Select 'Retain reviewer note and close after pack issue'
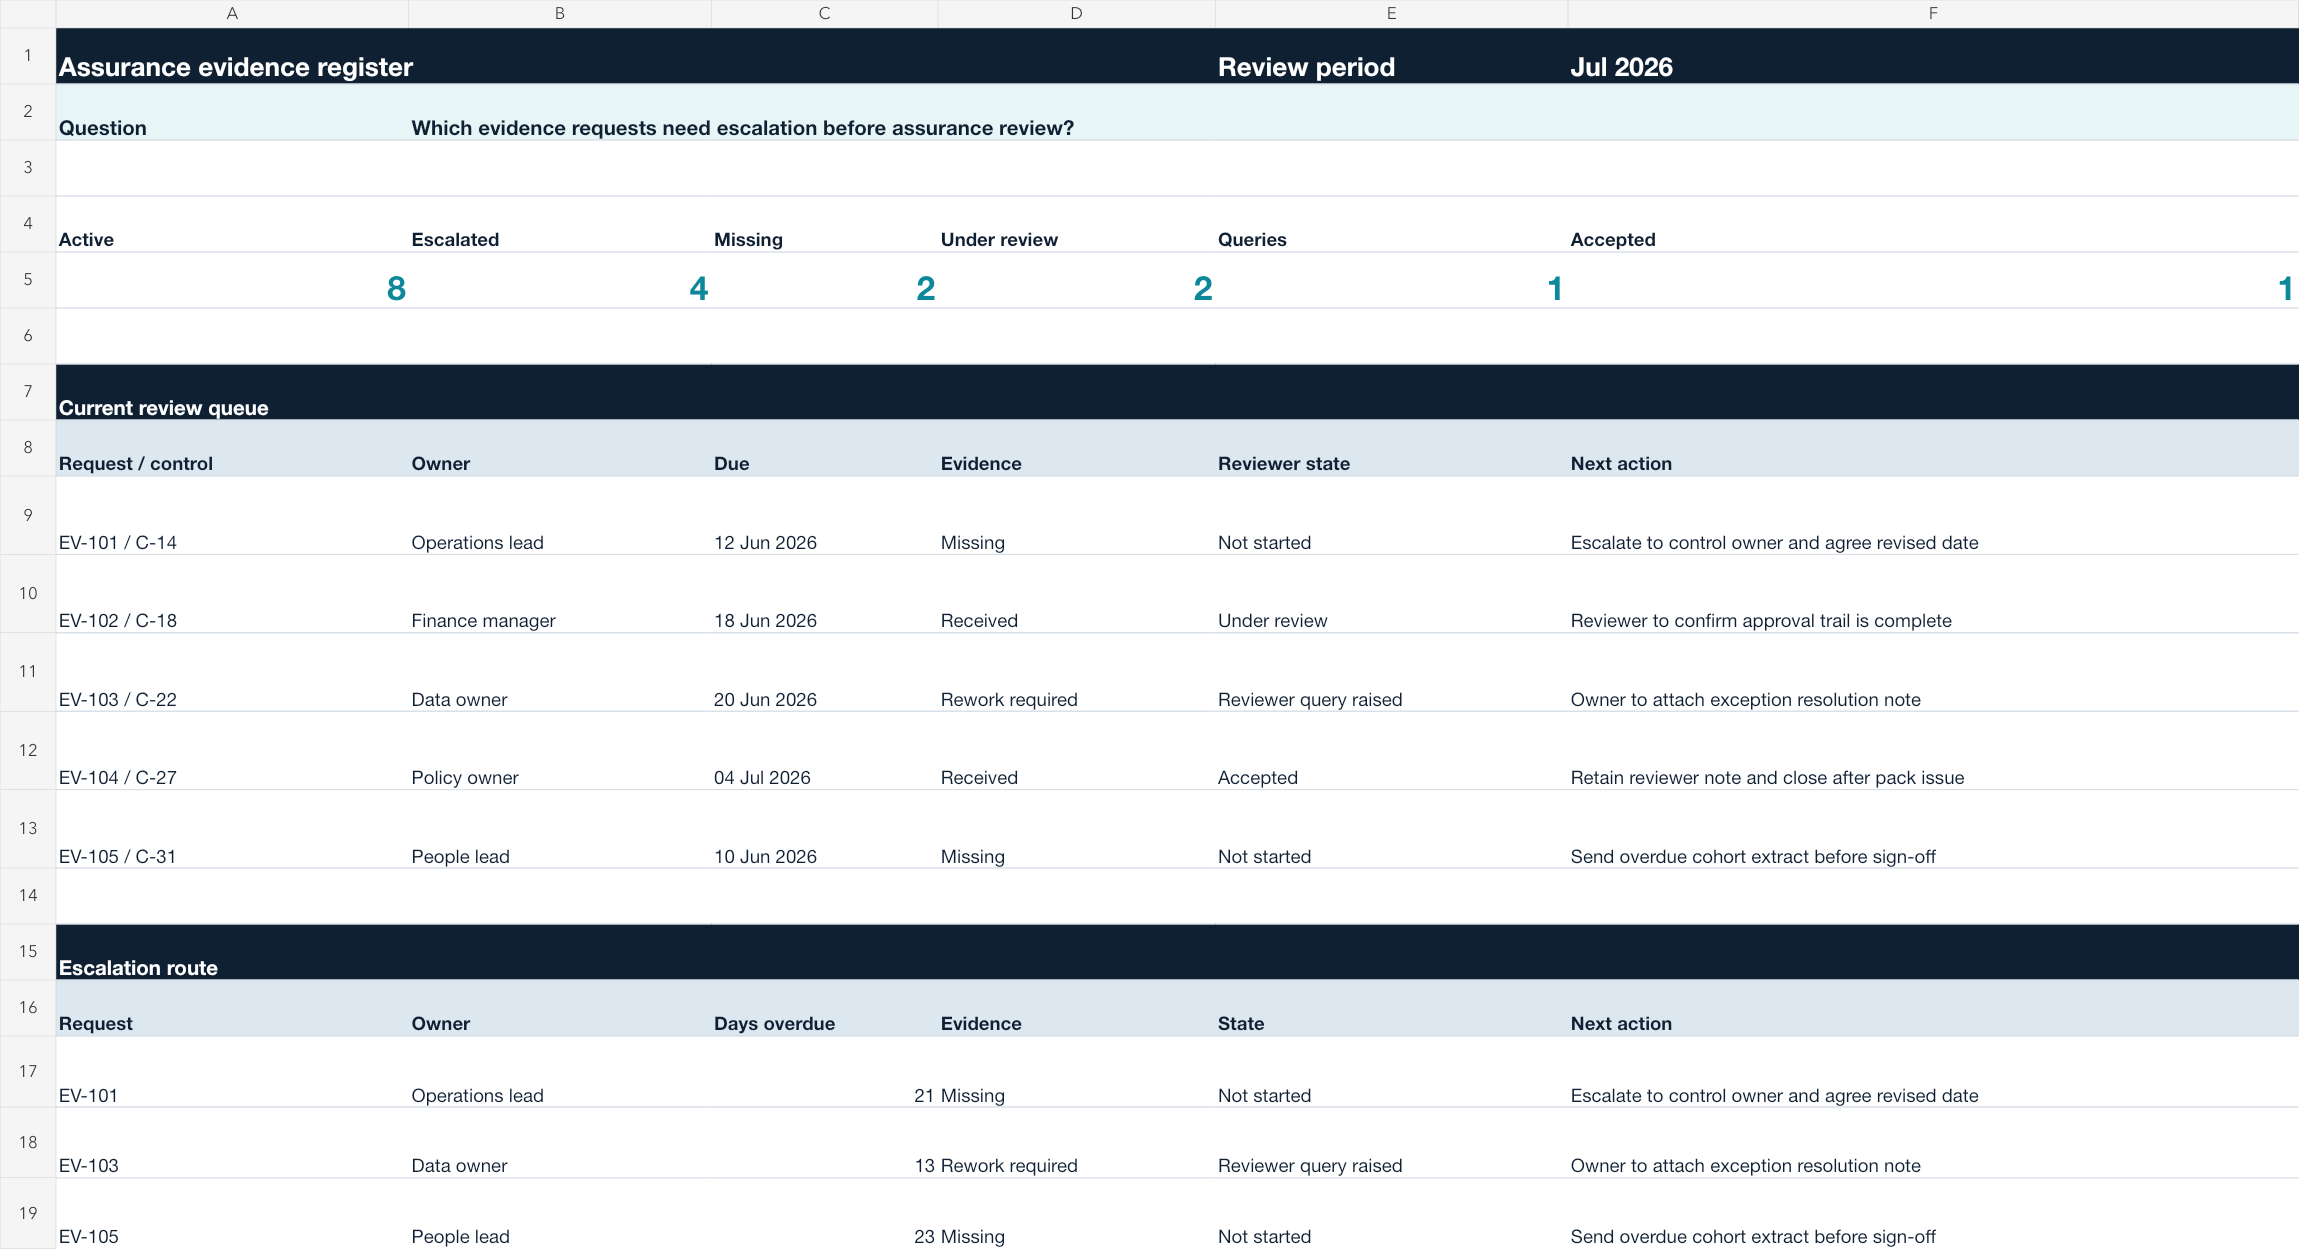 tap(1933, 751)
